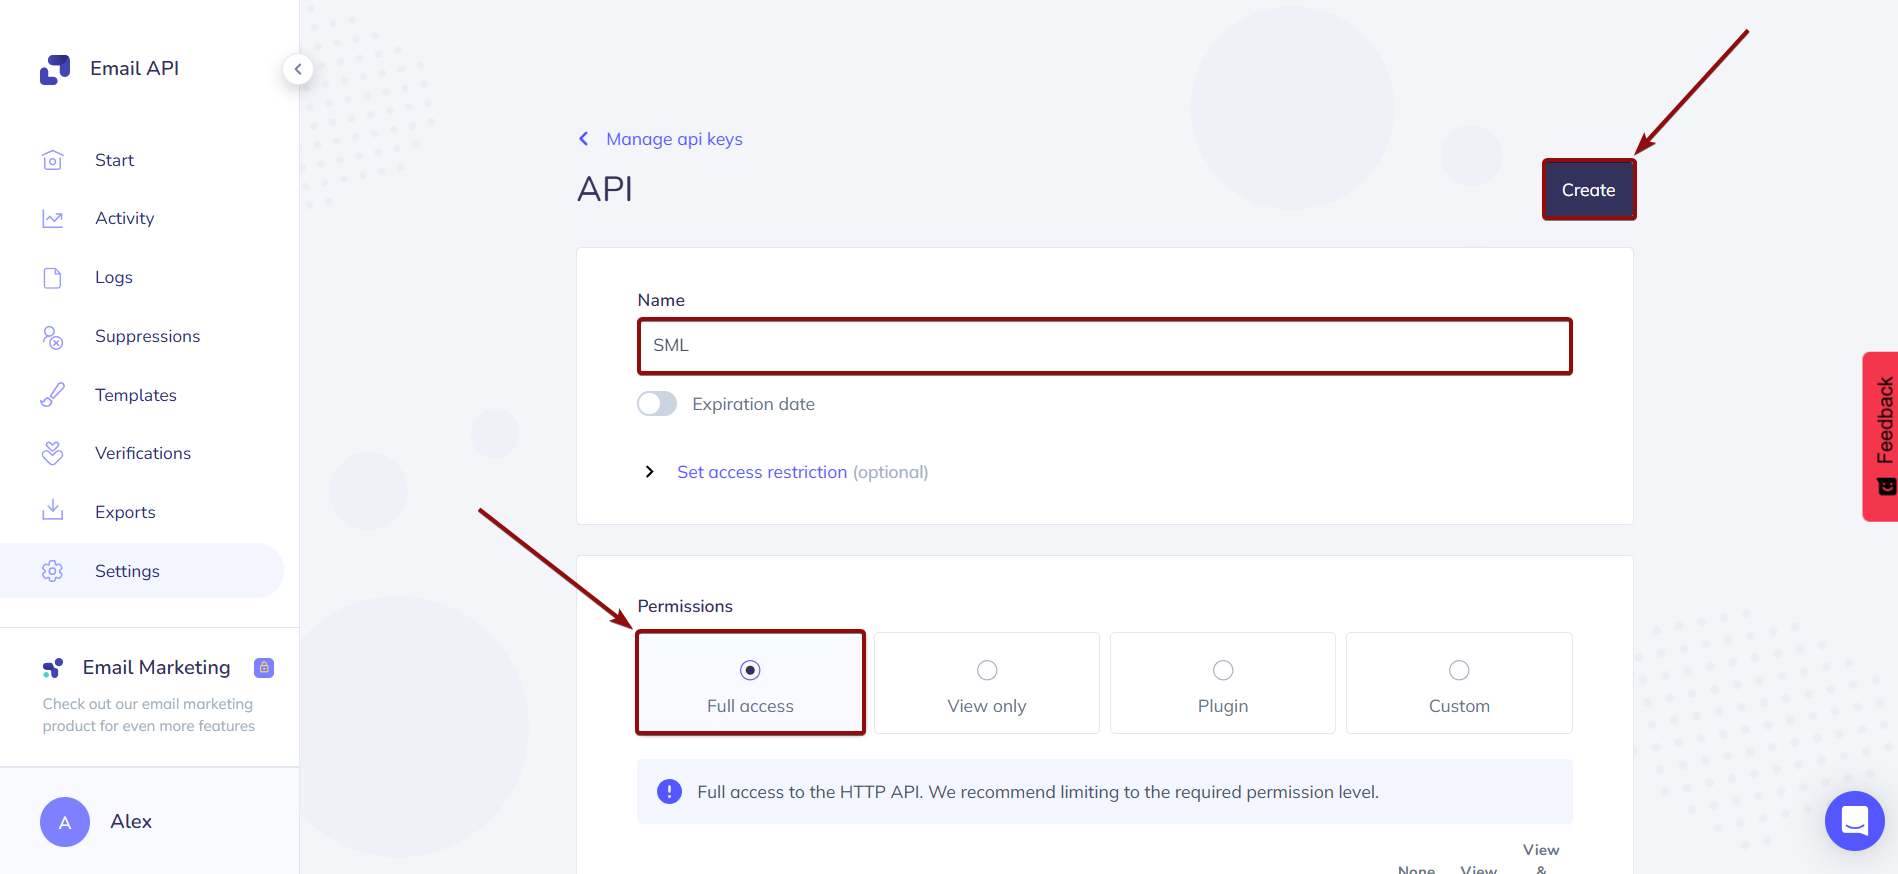
Task: Click the Create button
Action: click(x=1588, y=190)
